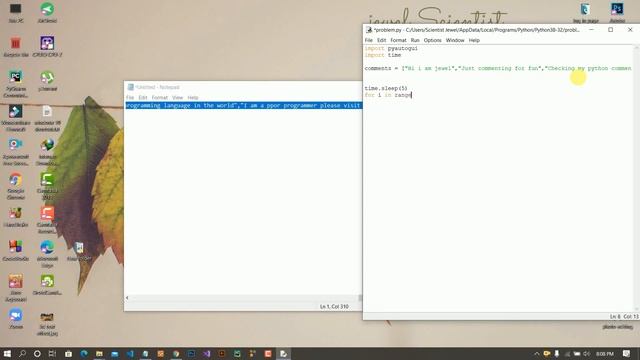Select the PyCharm Community desktop icon
Viewport: 640px width, 360px height.
pos(16,84)
